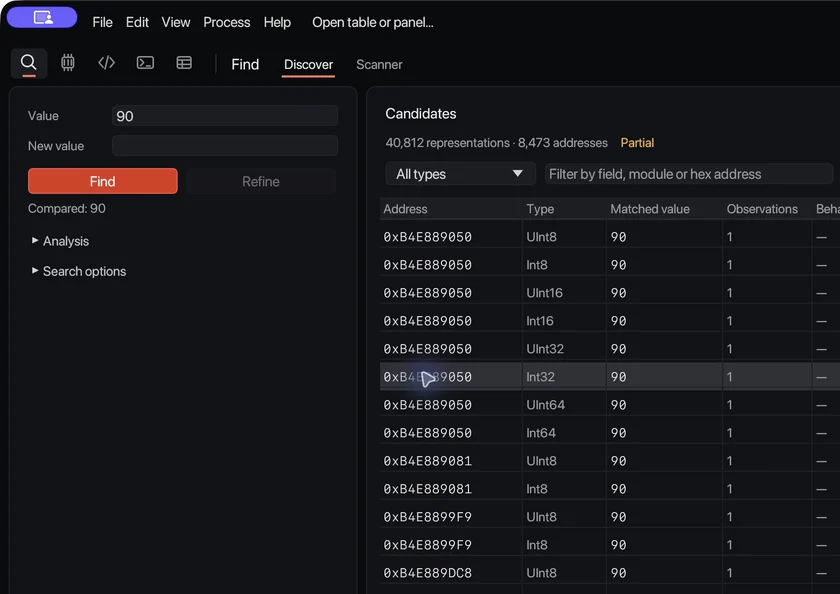Click the Filter by field, module or hex address box

[x=689, y=174]
